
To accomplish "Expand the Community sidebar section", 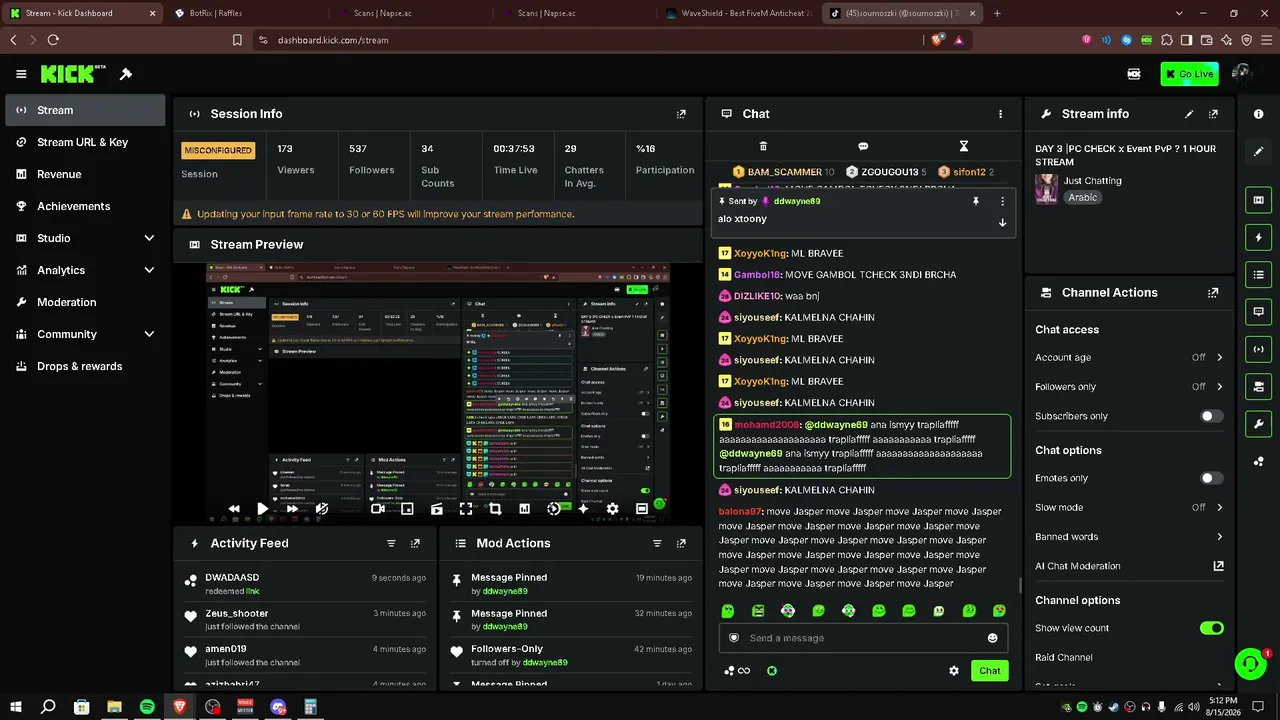I will [x=149, y=334].
